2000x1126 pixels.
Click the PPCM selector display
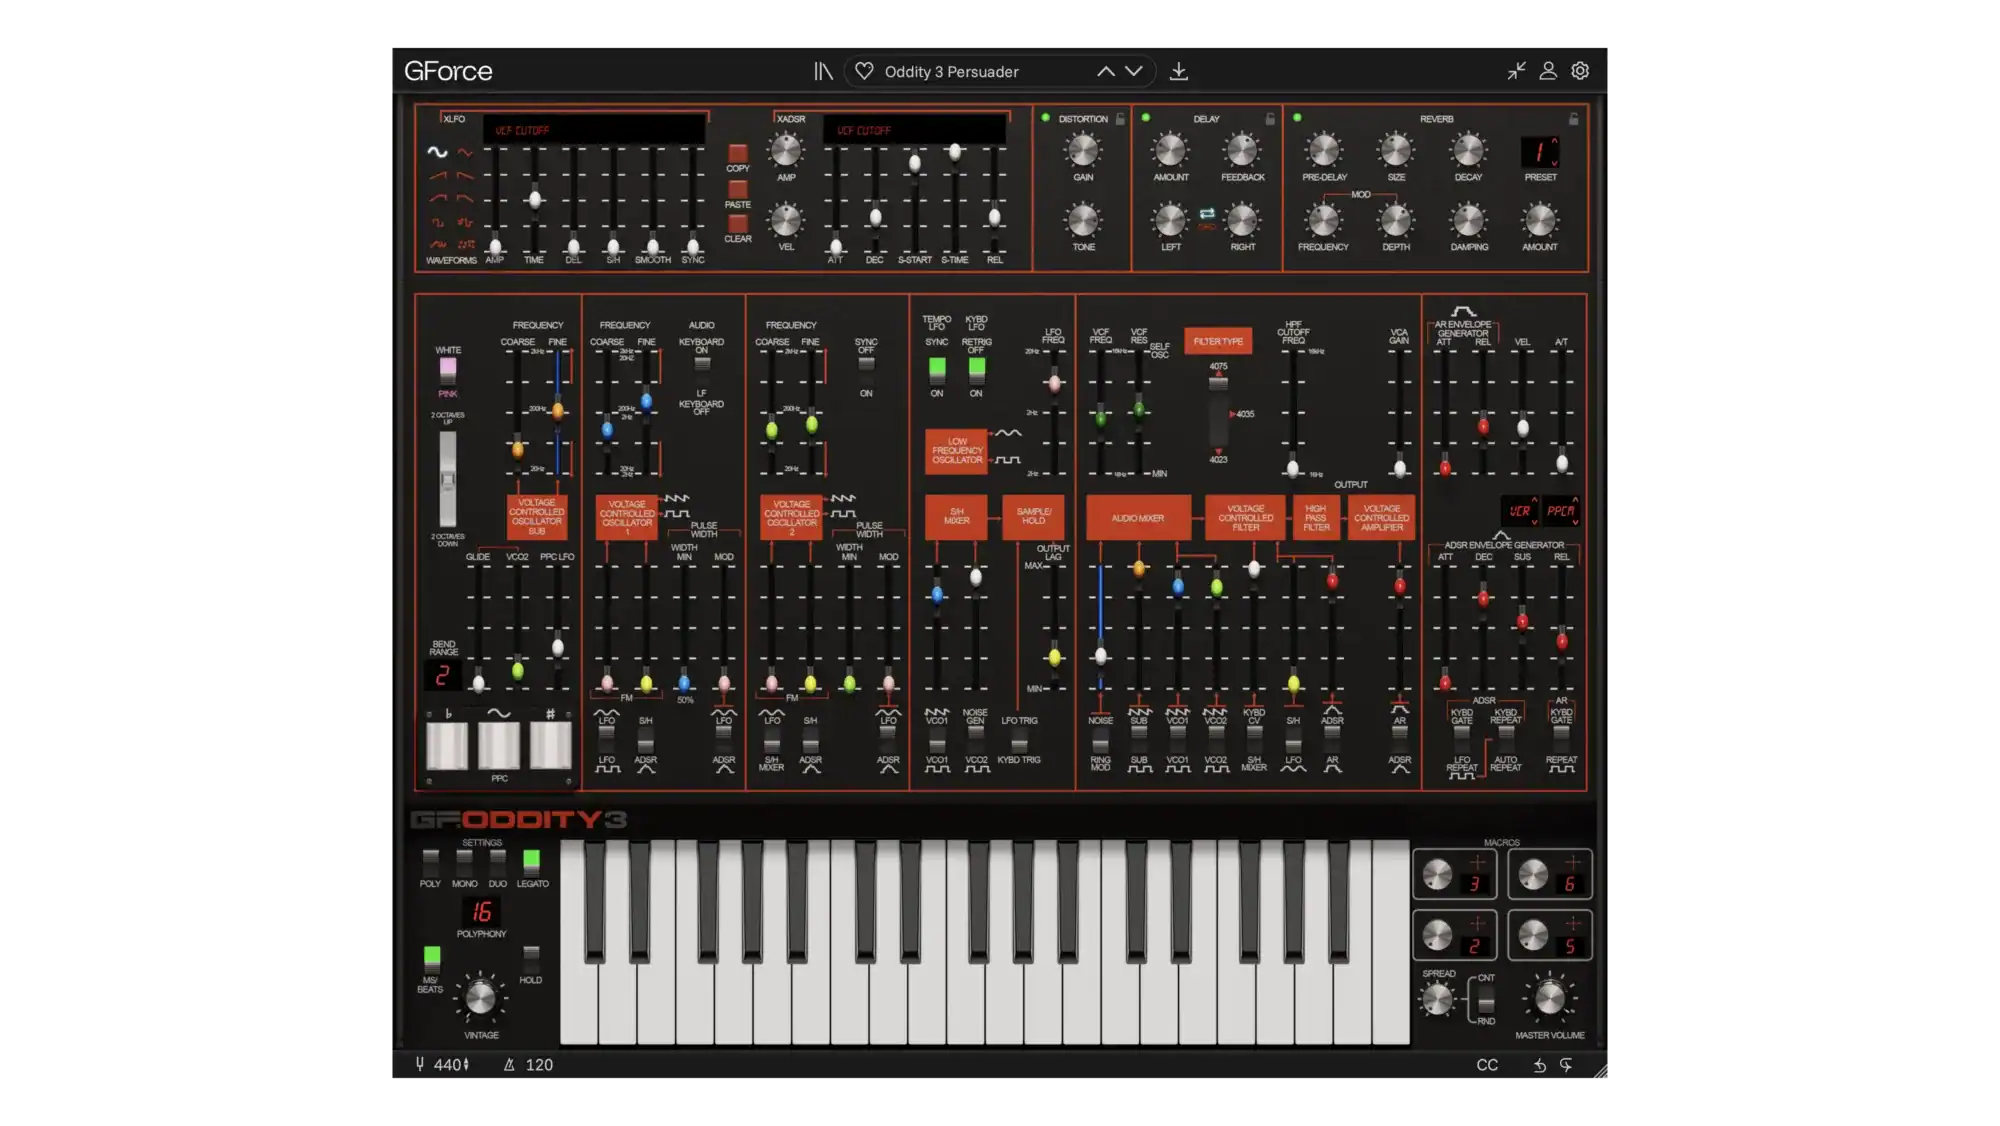pyautogui.click(x=1561, y=511)
